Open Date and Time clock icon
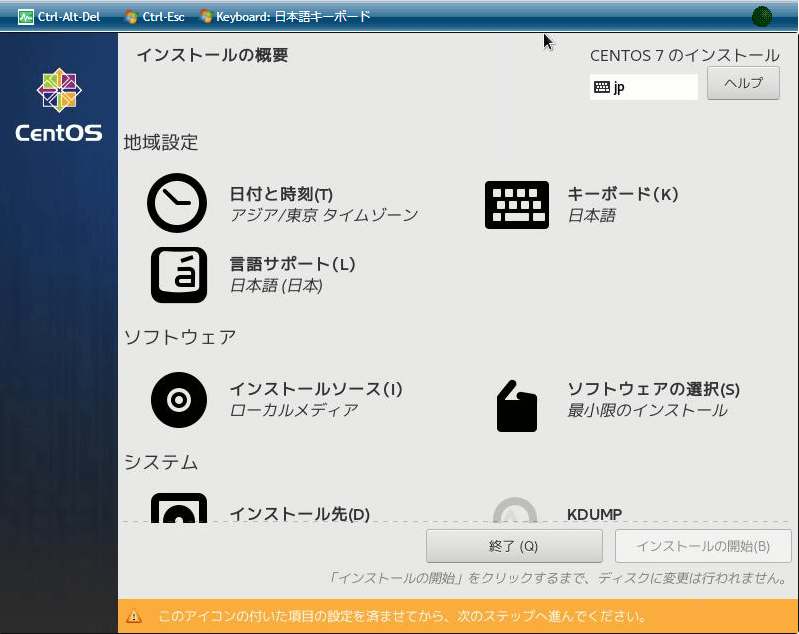 coord(177,203)
